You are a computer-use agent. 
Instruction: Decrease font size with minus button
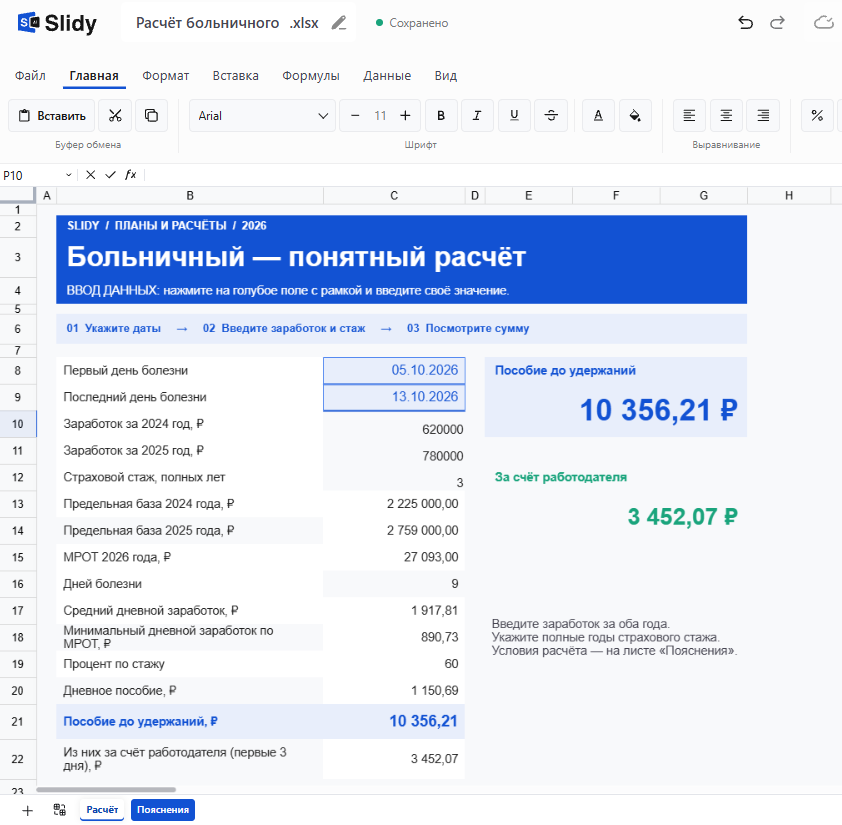(355, 115)
